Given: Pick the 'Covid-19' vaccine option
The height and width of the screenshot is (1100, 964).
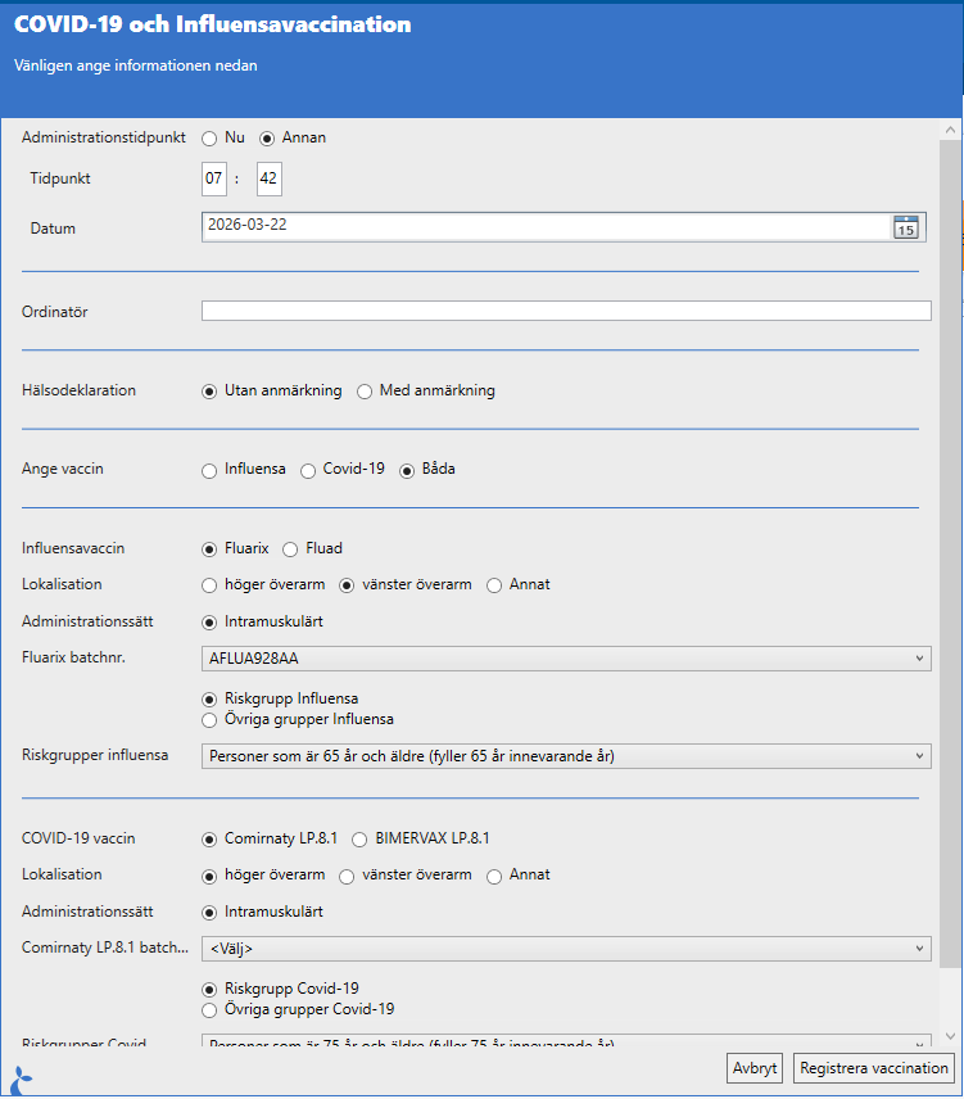Looking at the screenshot, I should pos(308,470).
